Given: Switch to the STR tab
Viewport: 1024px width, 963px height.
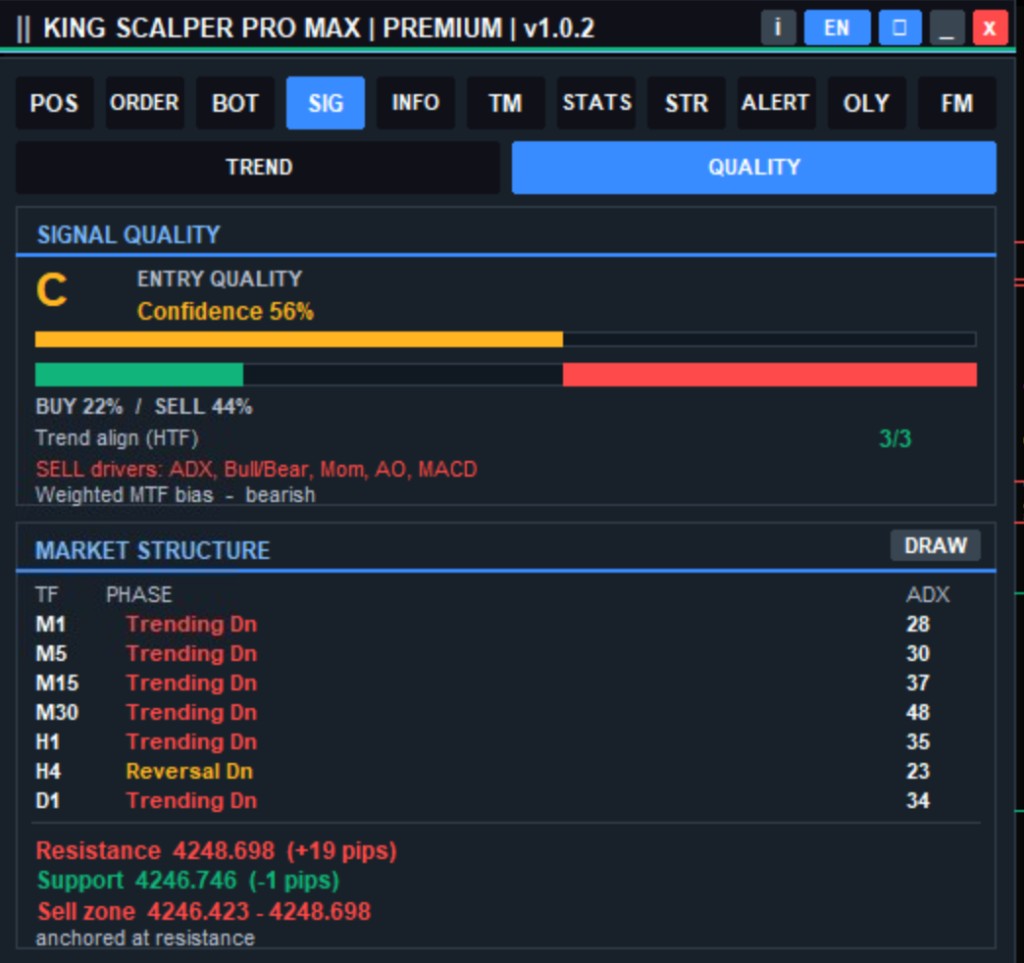Looking at the screenshot, I should [686, 103].
